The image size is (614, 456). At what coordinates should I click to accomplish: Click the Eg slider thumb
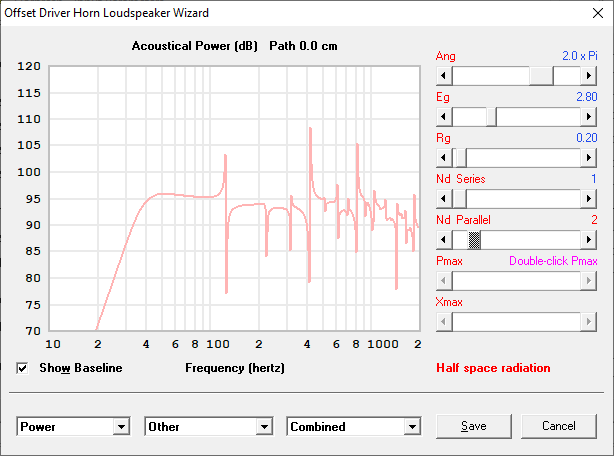[491, 117]
